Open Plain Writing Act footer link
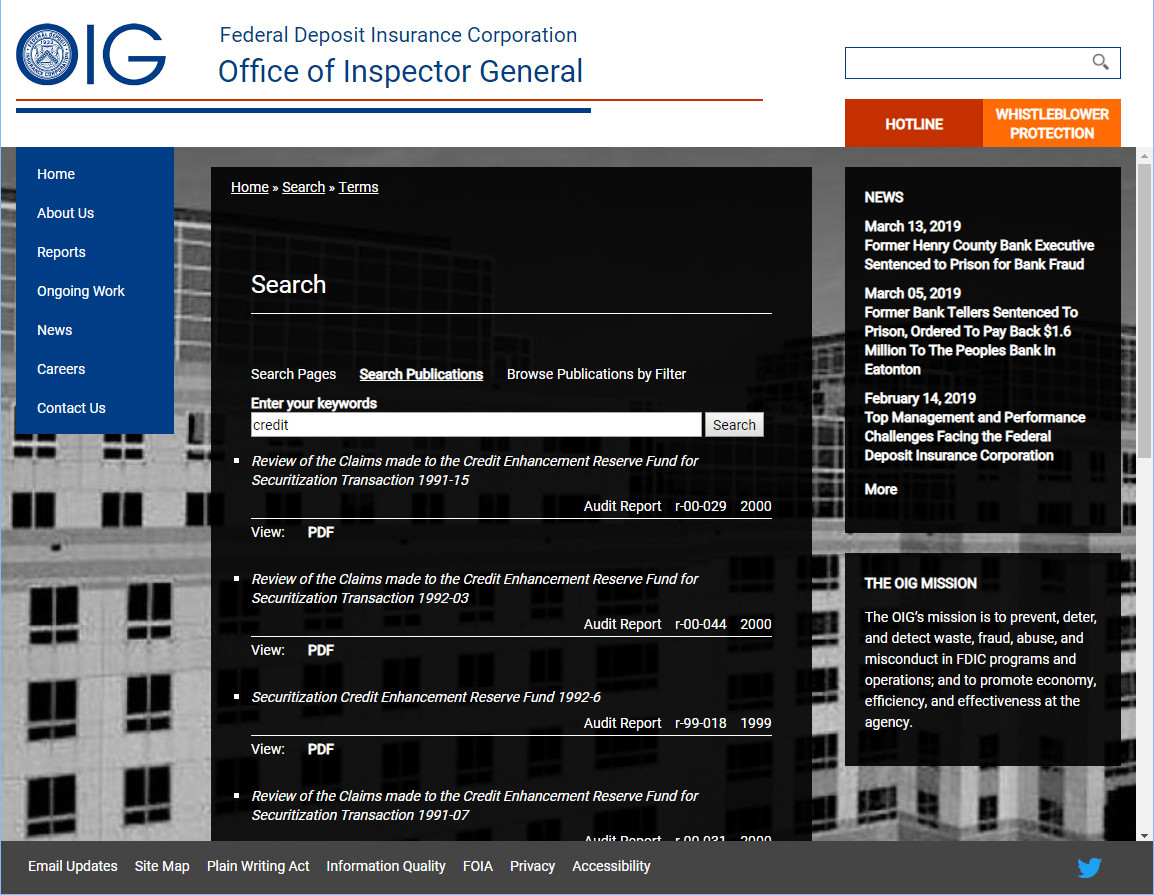Image resolution: width=1154 pixels, height=895 pixels. [x=258, y=866]
